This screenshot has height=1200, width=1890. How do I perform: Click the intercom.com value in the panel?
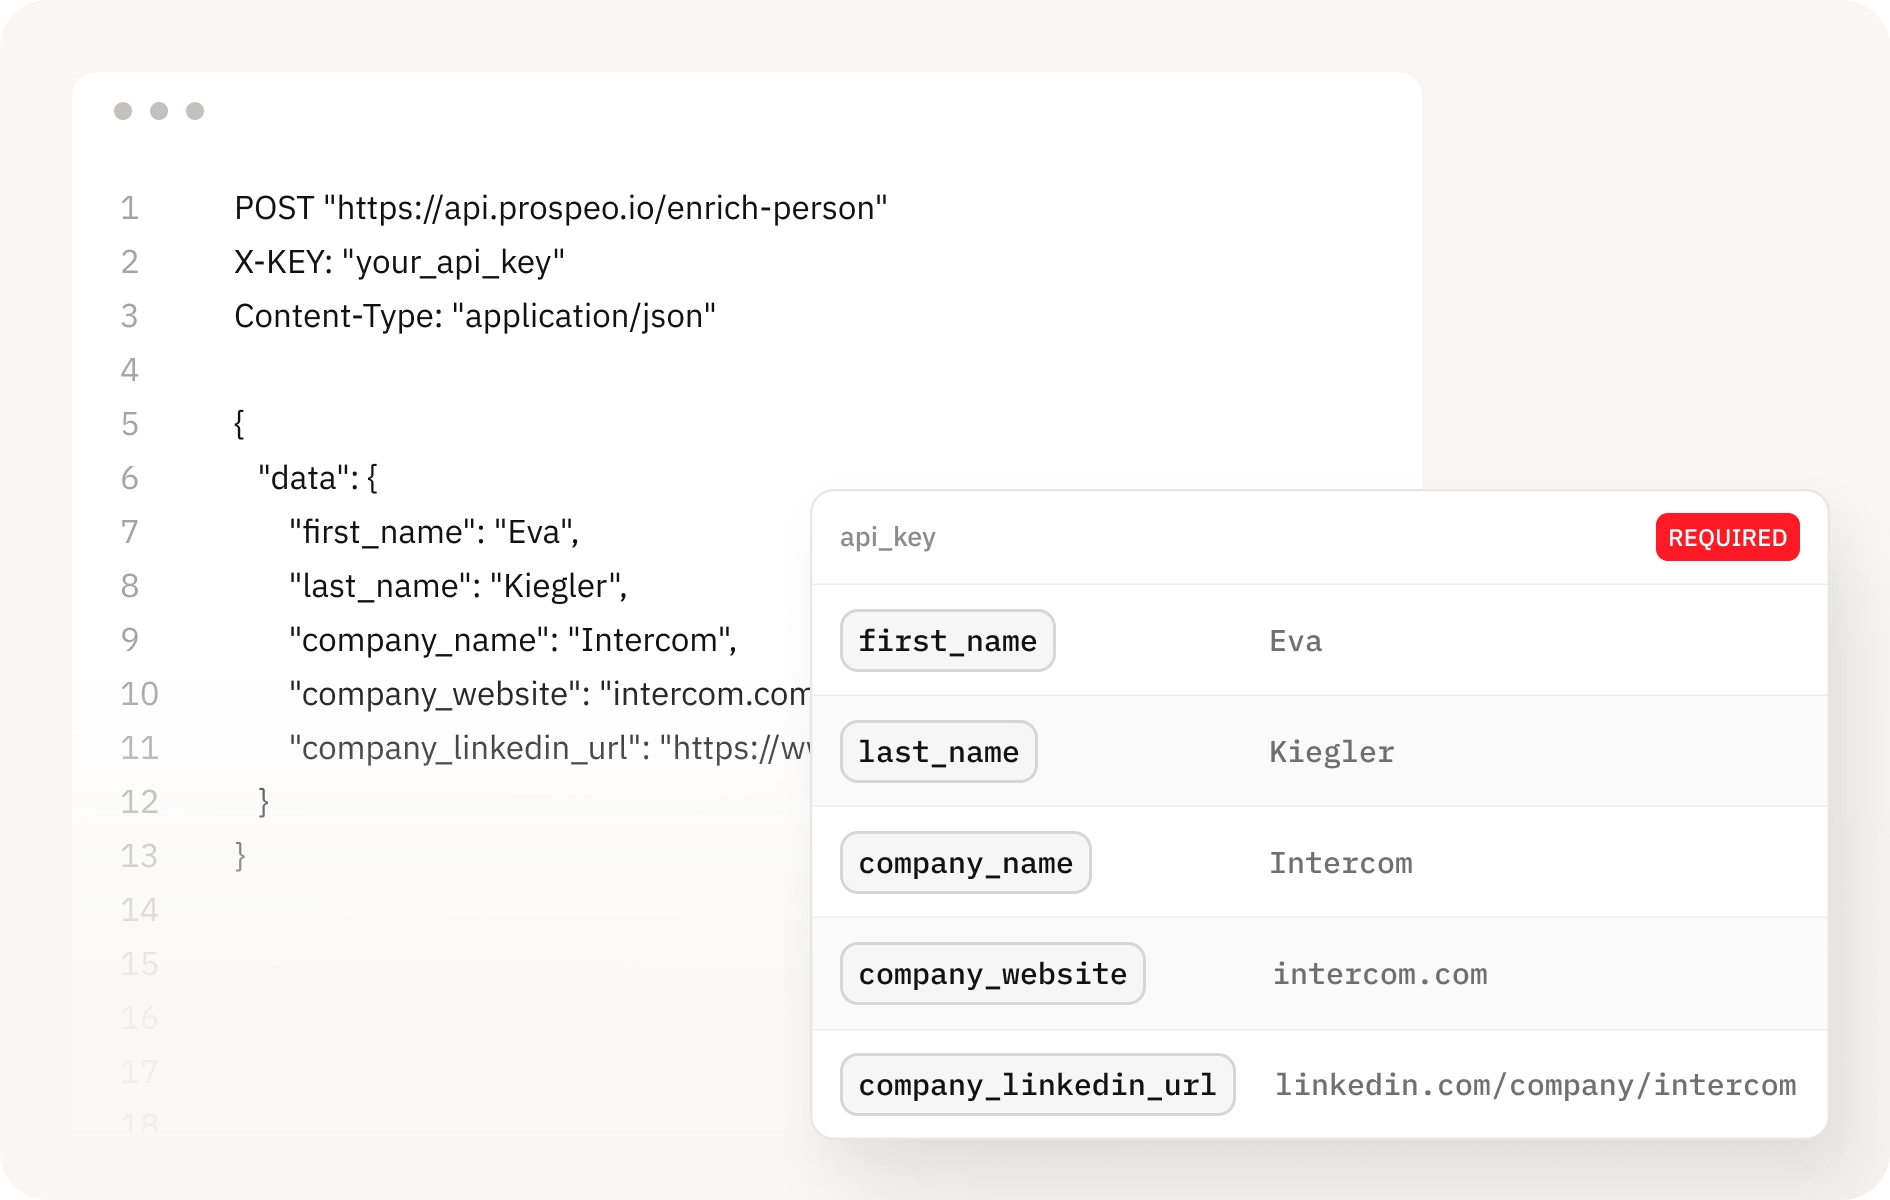(x=1379, y=974)
